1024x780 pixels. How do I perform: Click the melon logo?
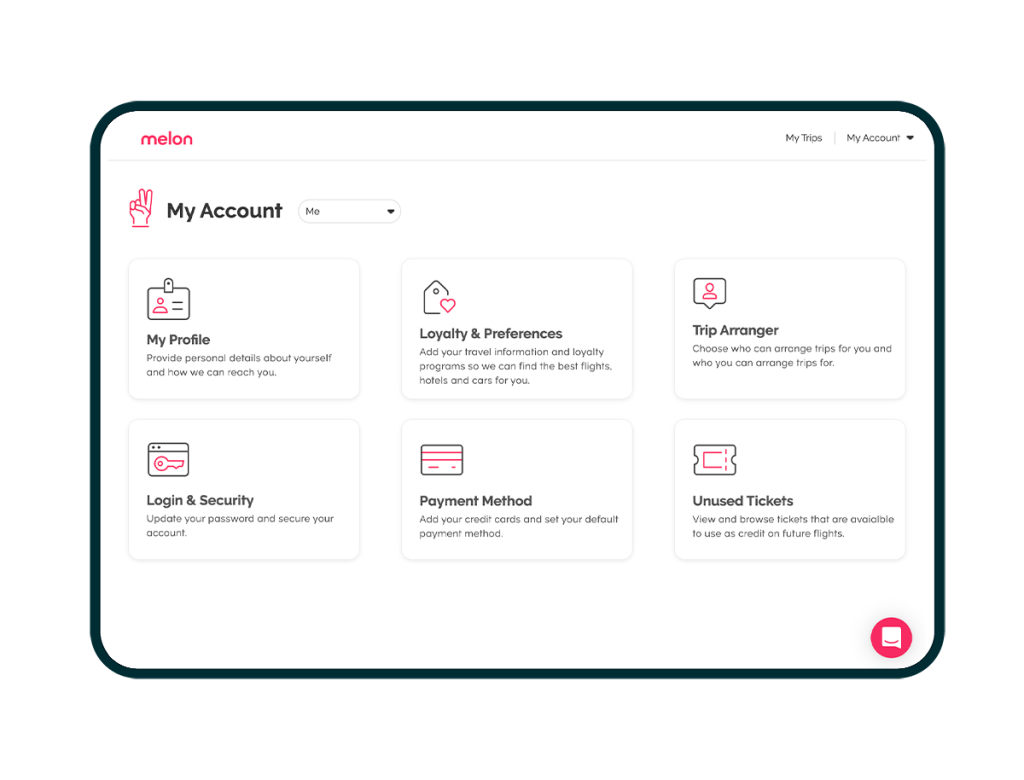(167, 138)
